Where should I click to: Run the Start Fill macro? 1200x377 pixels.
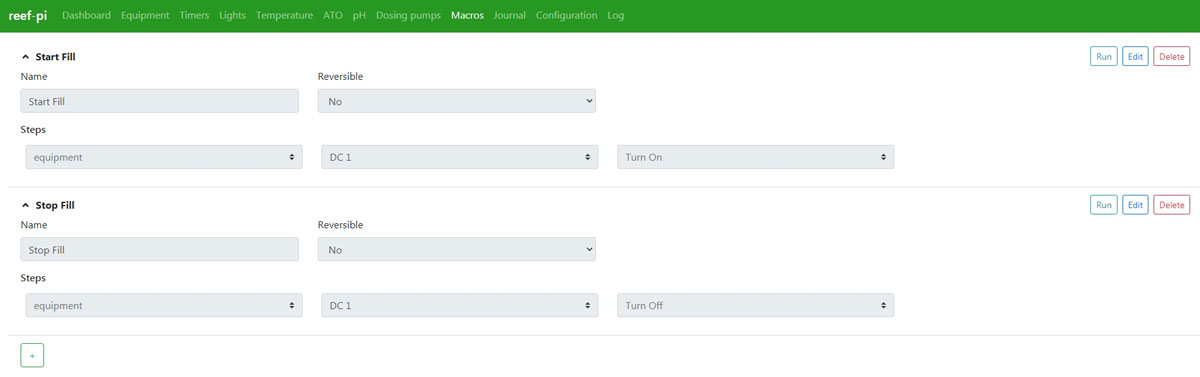[1104, 57]
